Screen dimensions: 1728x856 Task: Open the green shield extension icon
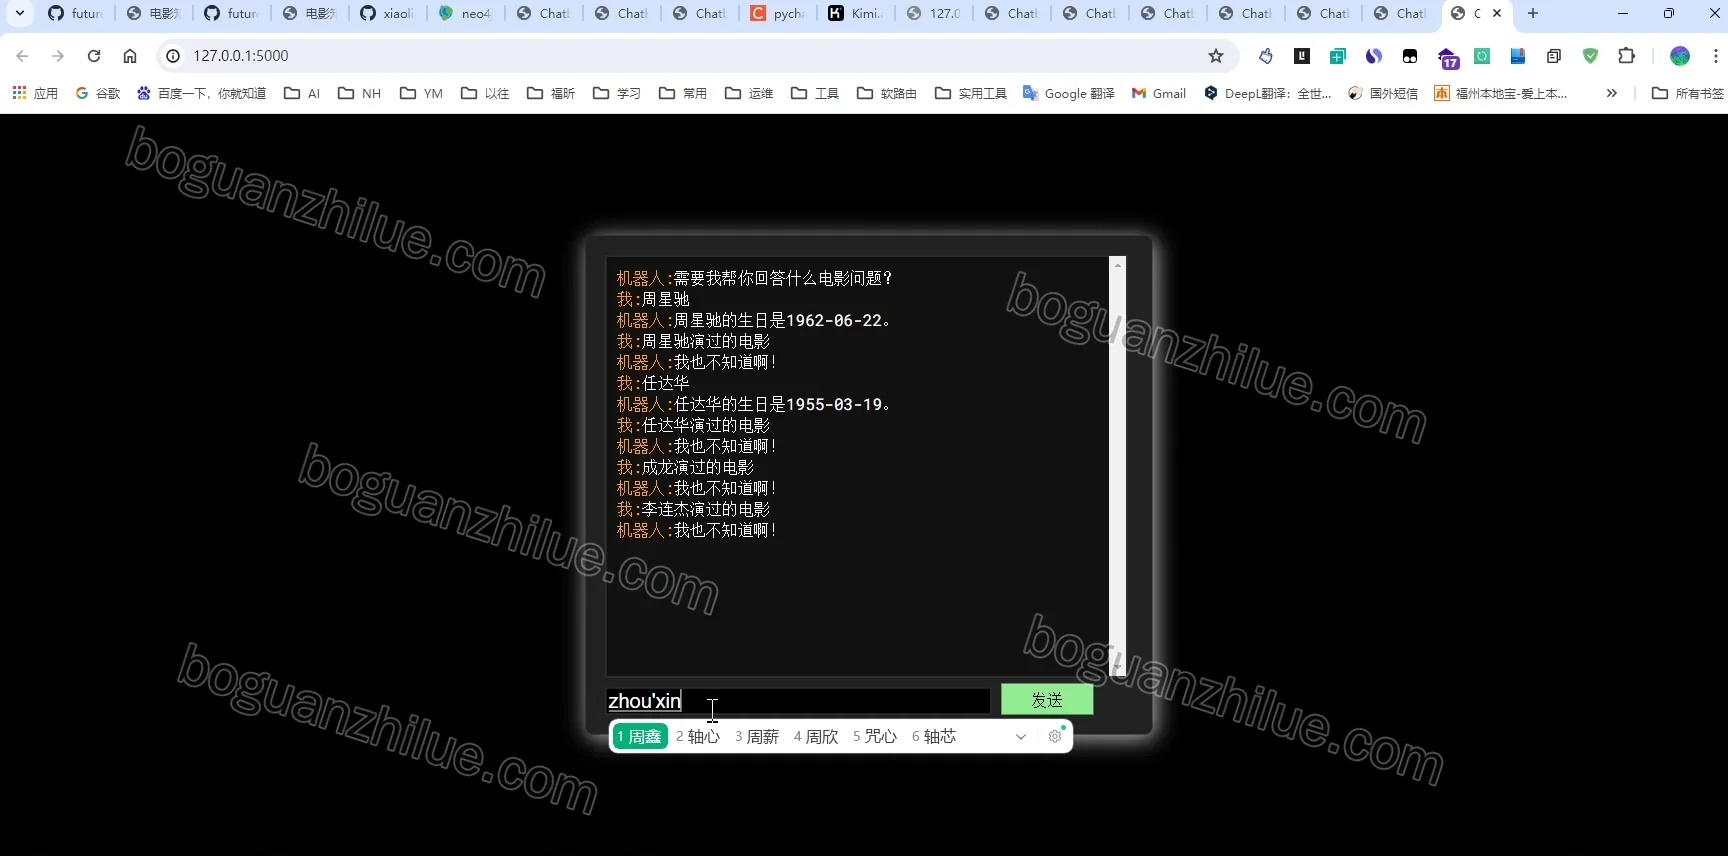tap(1590, 56)
